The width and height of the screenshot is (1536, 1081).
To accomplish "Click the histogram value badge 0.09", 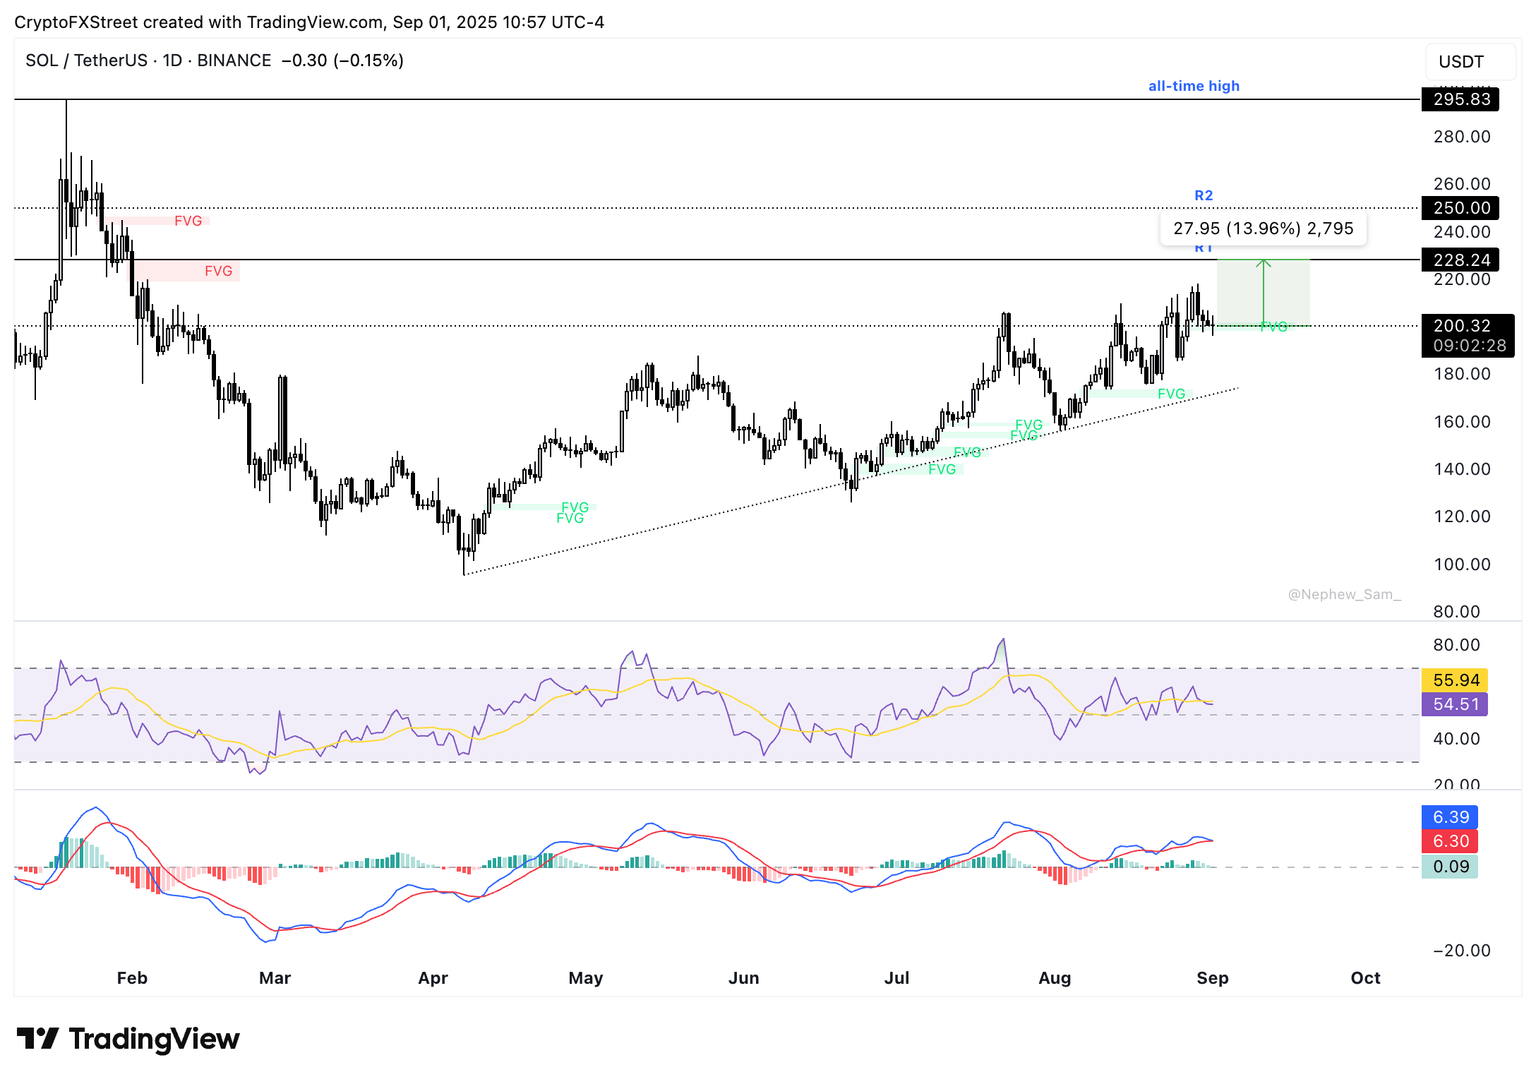I will click(1450, 866).
